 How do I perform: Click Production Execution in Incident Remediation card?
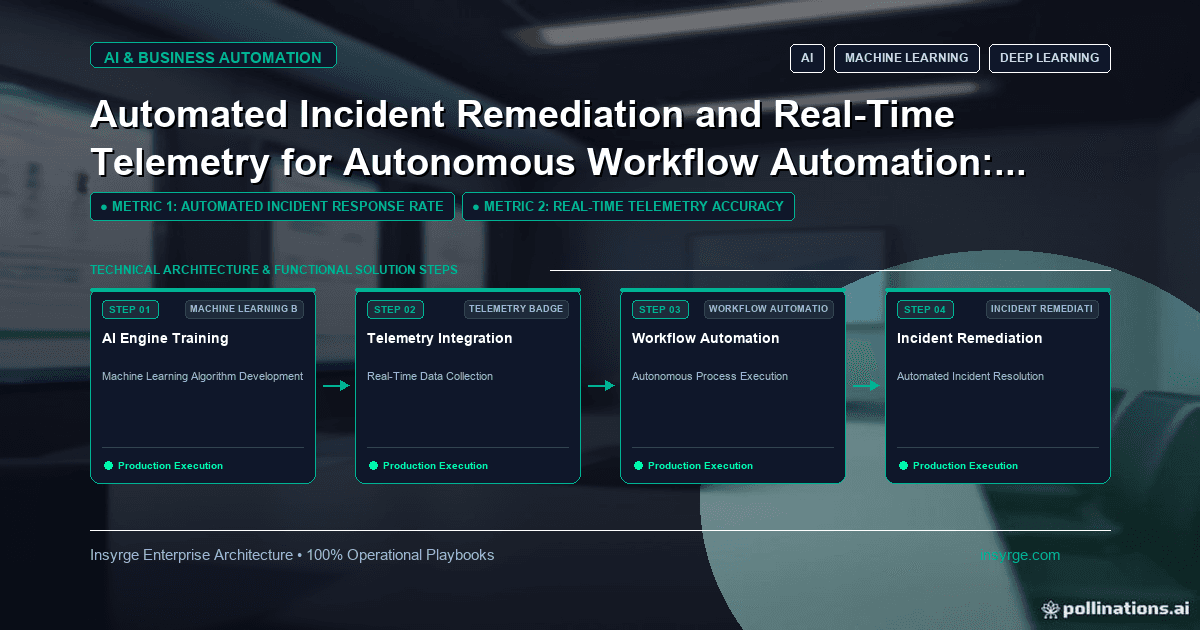pyautogui.click(x=965, y=466)
